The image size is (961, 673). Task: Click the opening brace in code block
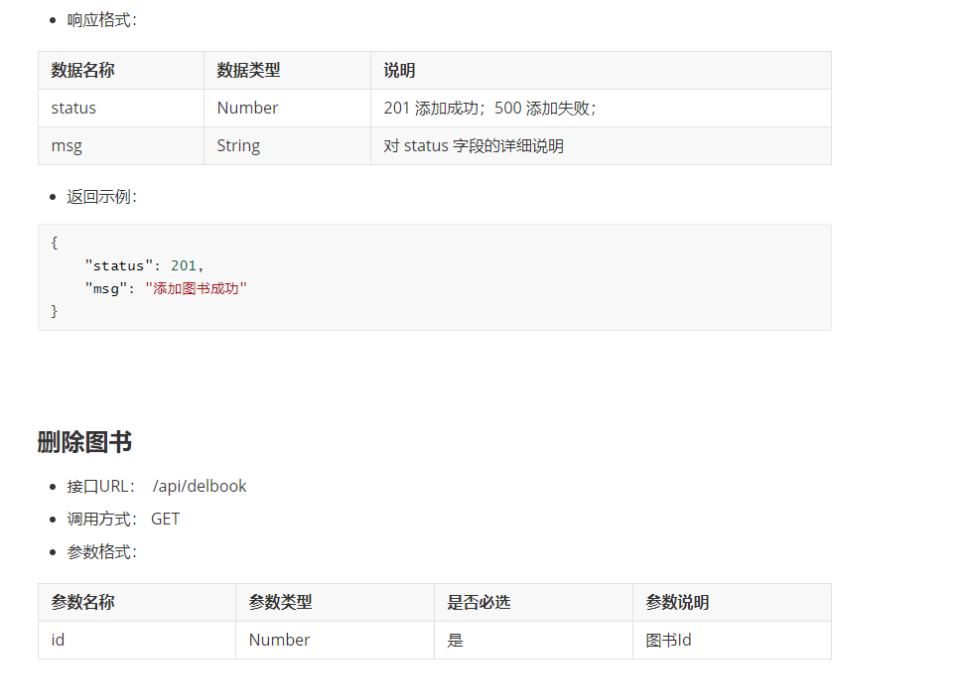54,243
